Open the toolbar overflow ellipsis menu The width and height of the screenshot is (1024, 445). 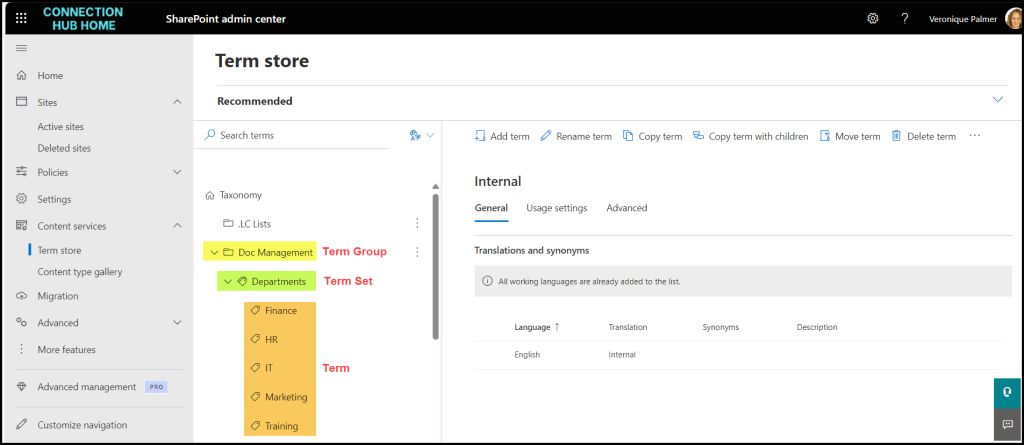click(x=975, y=136)
